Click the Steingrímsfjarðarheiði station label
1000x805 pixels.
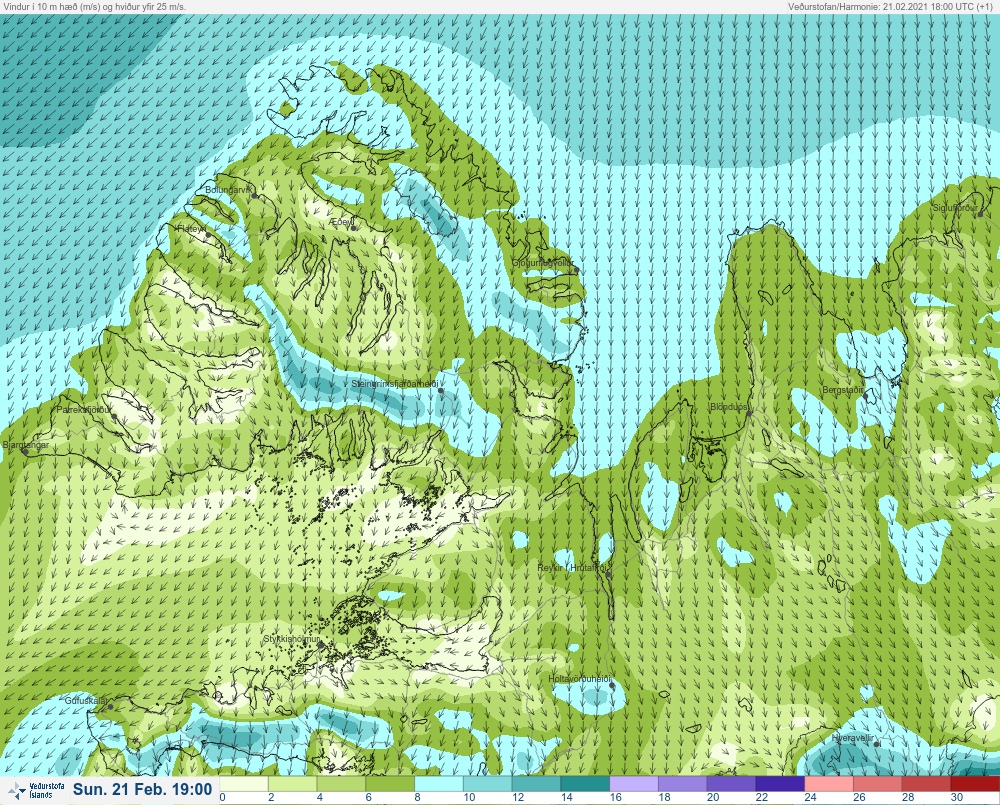[x=395, y=384]
